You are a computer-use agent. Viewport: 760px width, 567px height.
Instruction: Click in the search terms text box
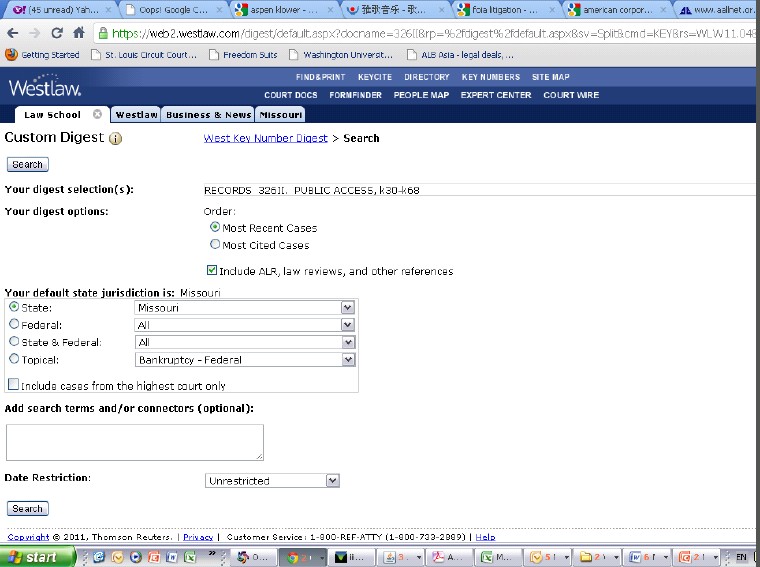(134, 442)
